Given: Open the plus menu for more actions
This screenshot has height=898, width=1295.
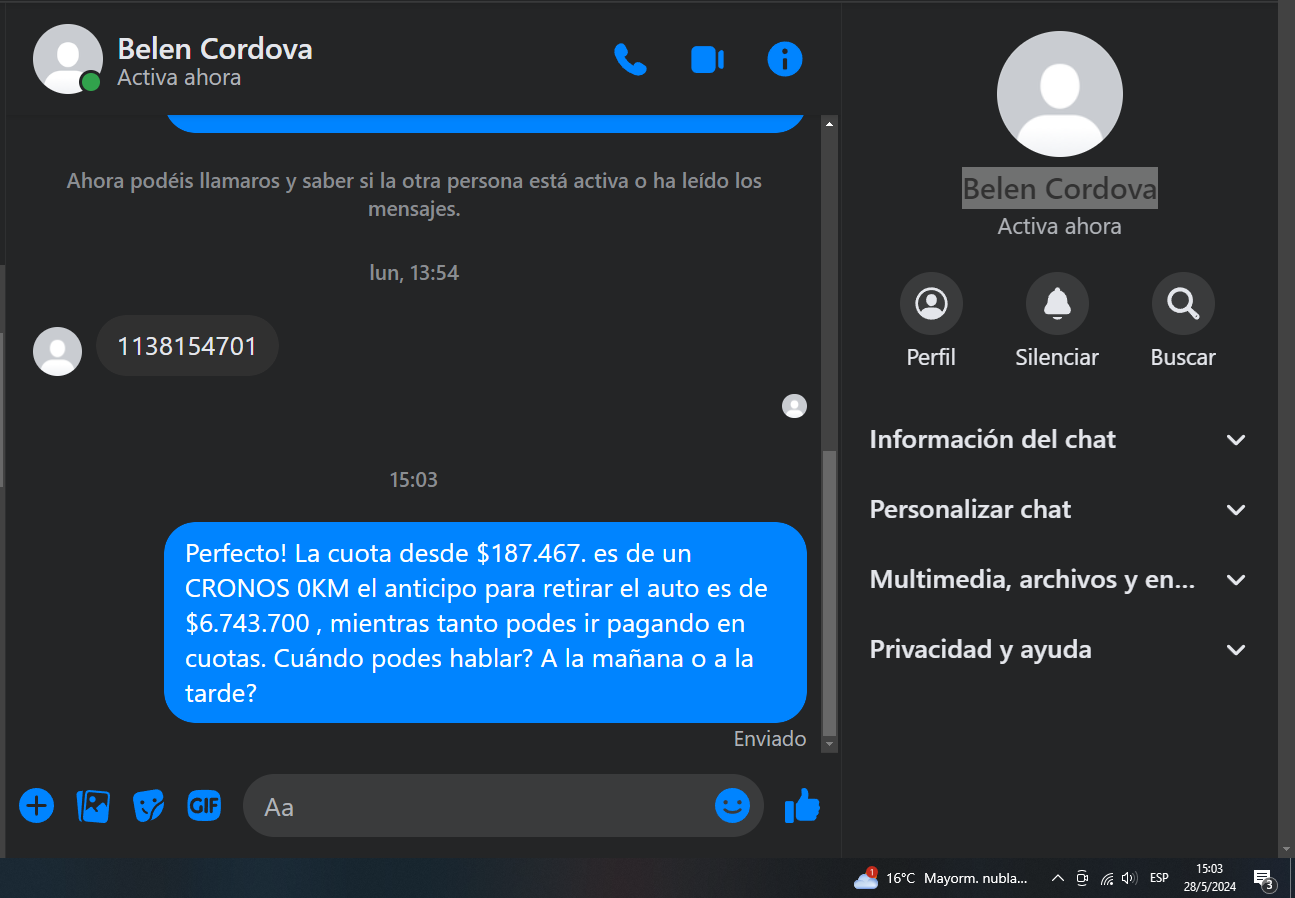Looking at the screenshot, I should (37, 805).
